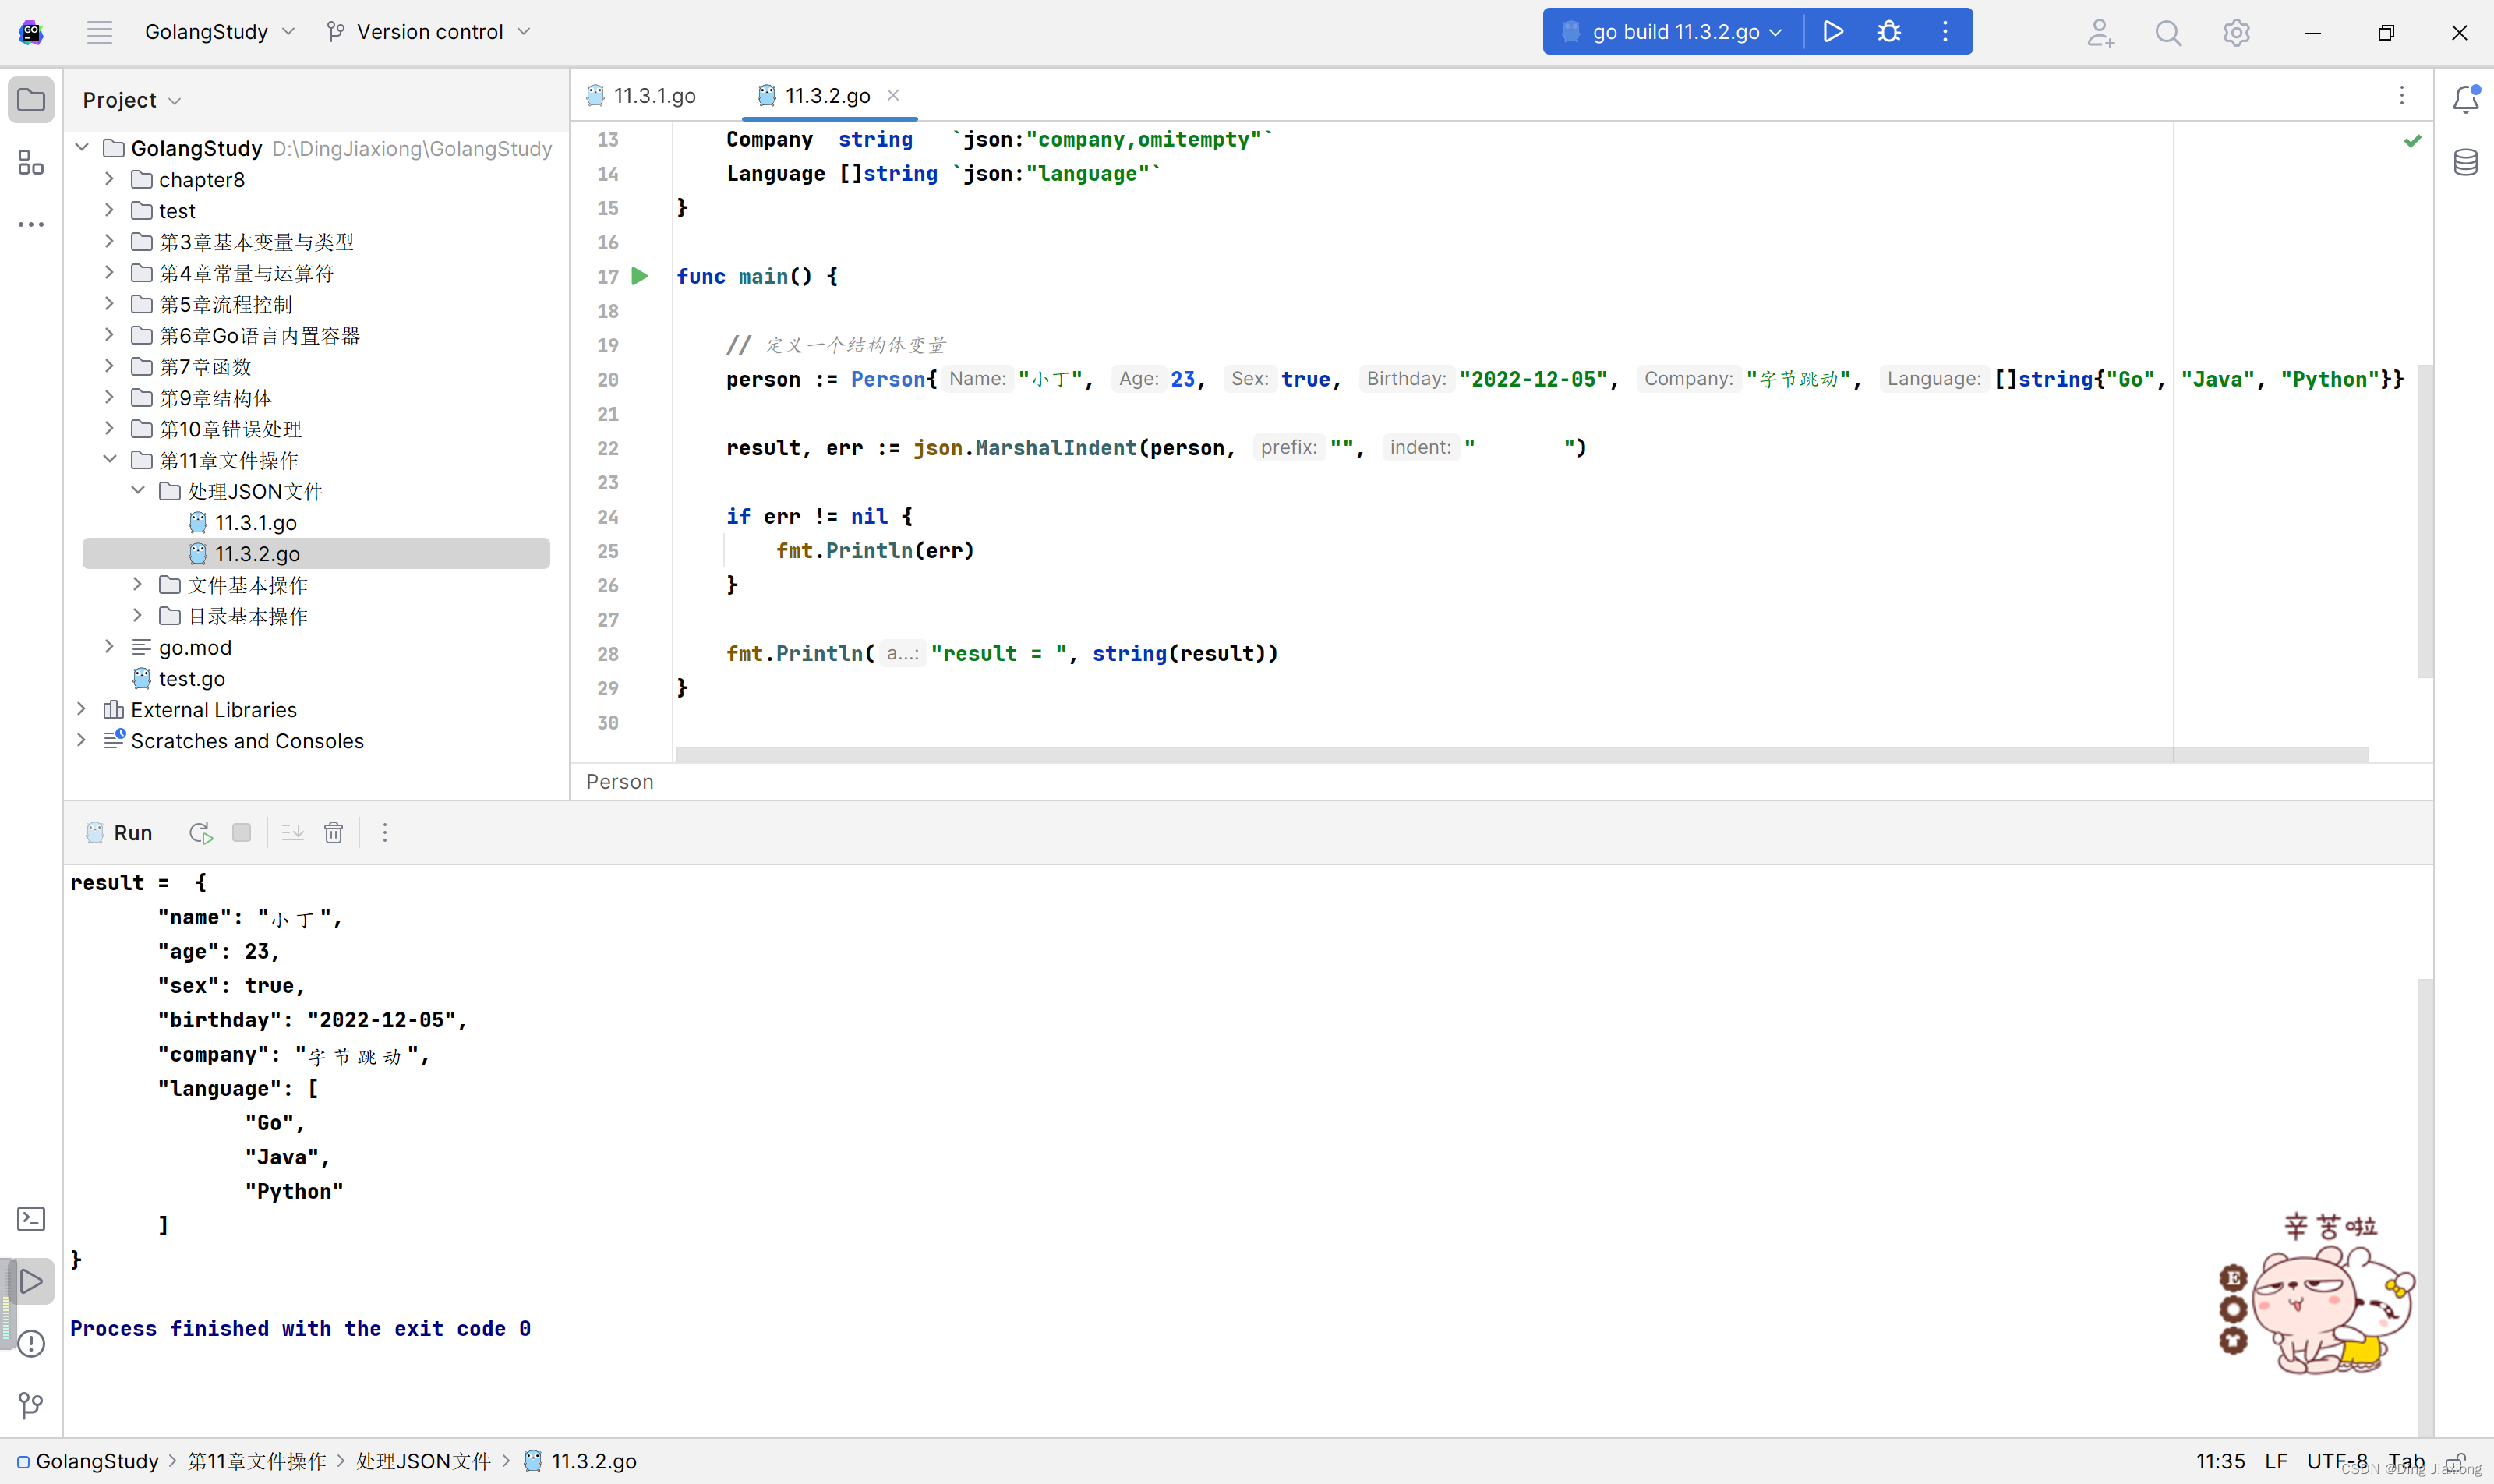This screenshot has height=1484, width=2494.
Task: Expand the 文件基本操作 folder
Action: pos(137,584)
